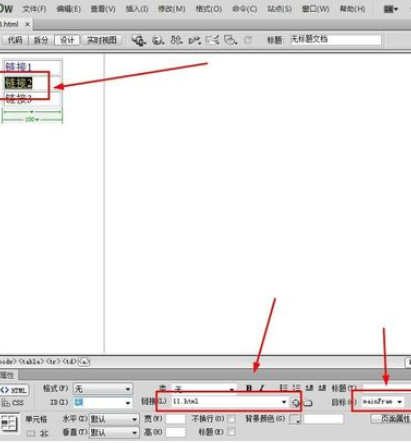Switch to HTML properties mode
The width and height of the screenshot is (411, 443).
tap(14, 390)
